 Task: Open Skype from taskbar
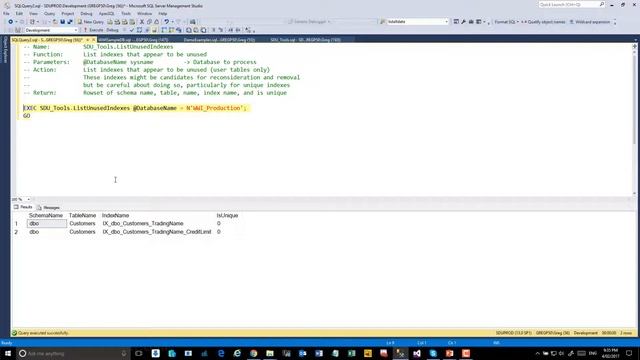[x=433, y=353]
